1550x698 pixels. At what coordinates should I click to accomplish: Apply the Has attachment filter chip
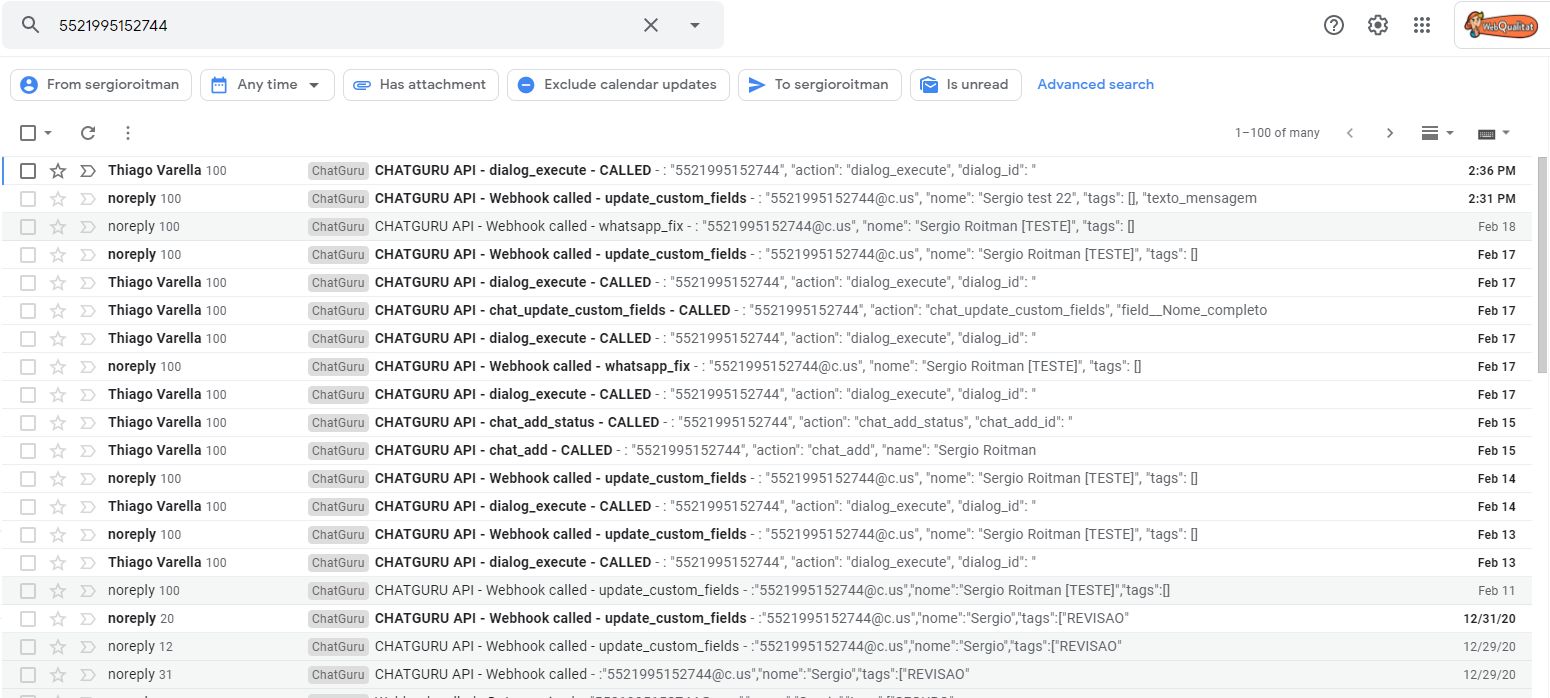pyautogui.click(x=421, y=85)
